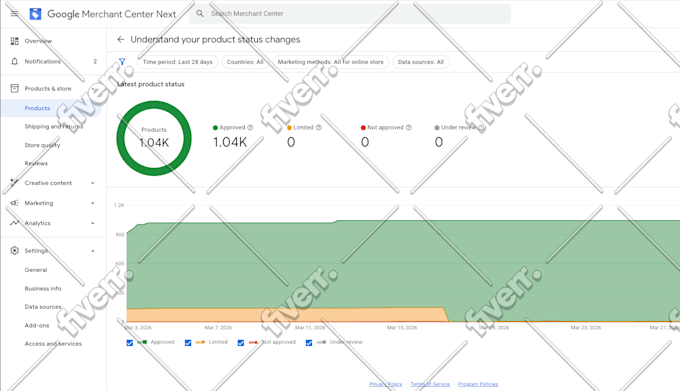Viewport: 680px width, 391px height.
Task: Expand the Creative content section
Action: (93, 183)
